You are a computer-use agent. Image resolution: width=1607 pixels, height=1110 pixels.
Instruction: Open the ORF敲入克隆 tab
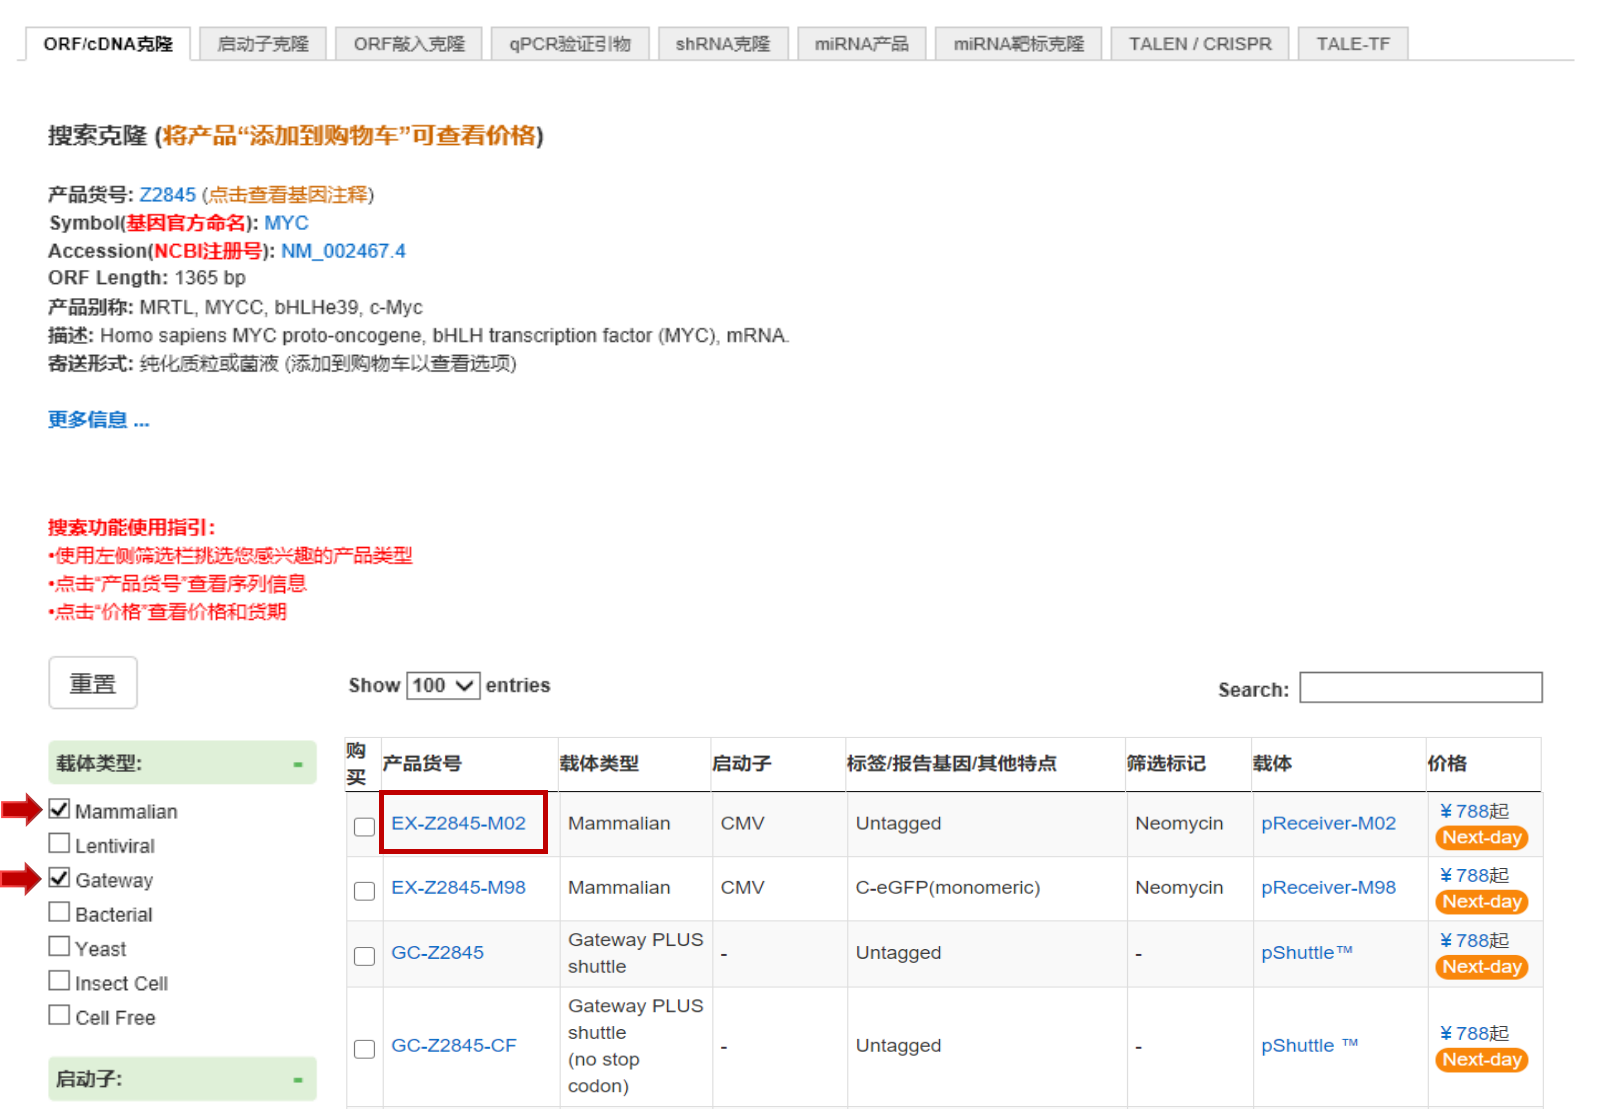(x=409, y=44)
